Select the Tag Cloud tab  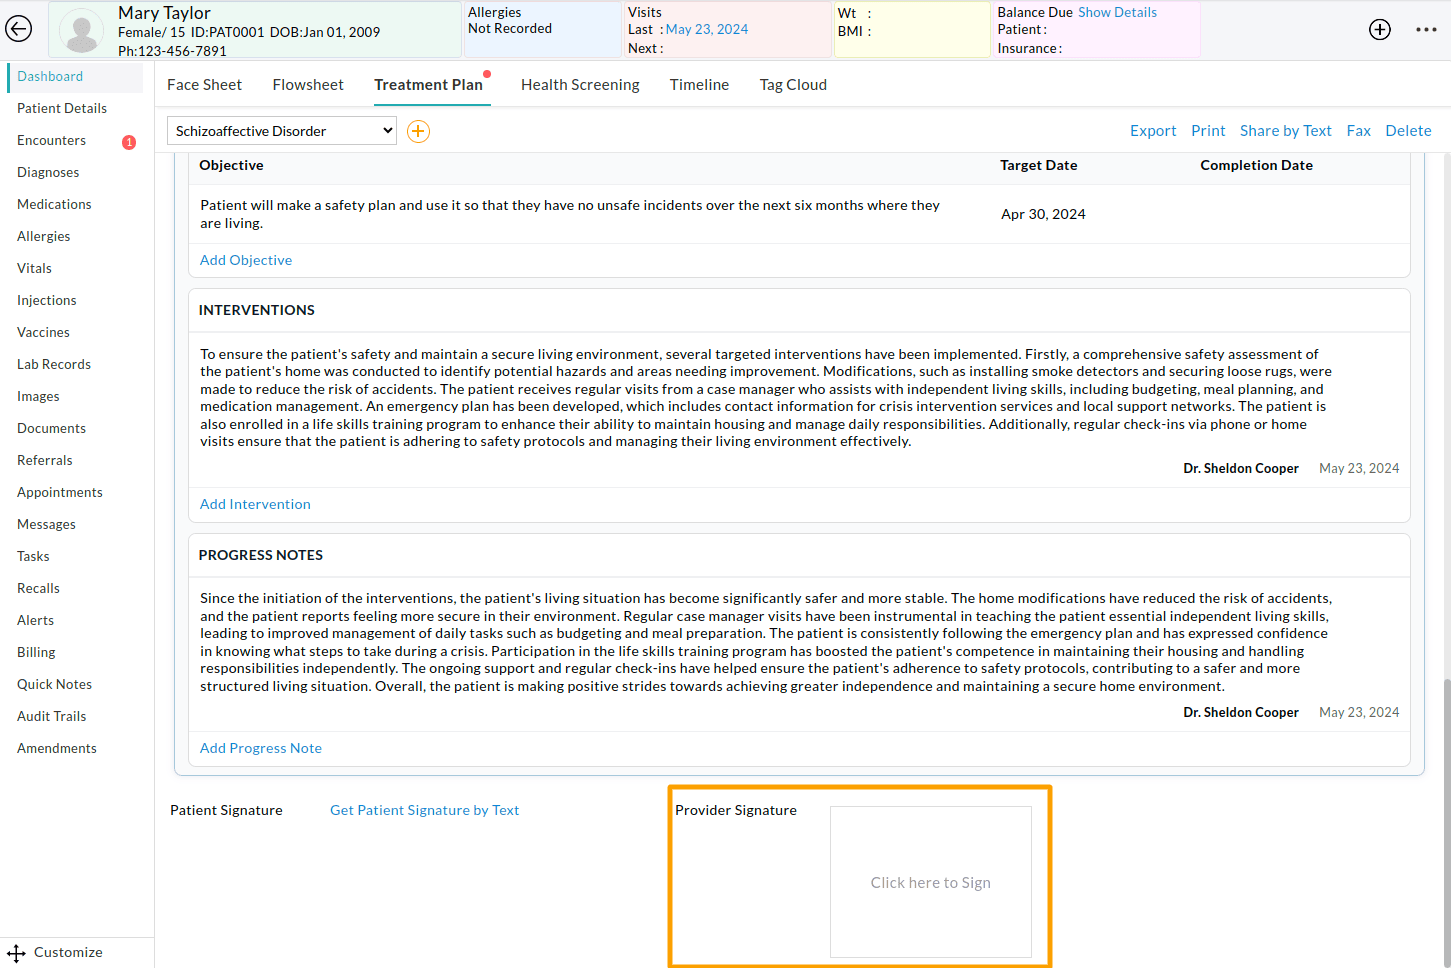[793, 85]
